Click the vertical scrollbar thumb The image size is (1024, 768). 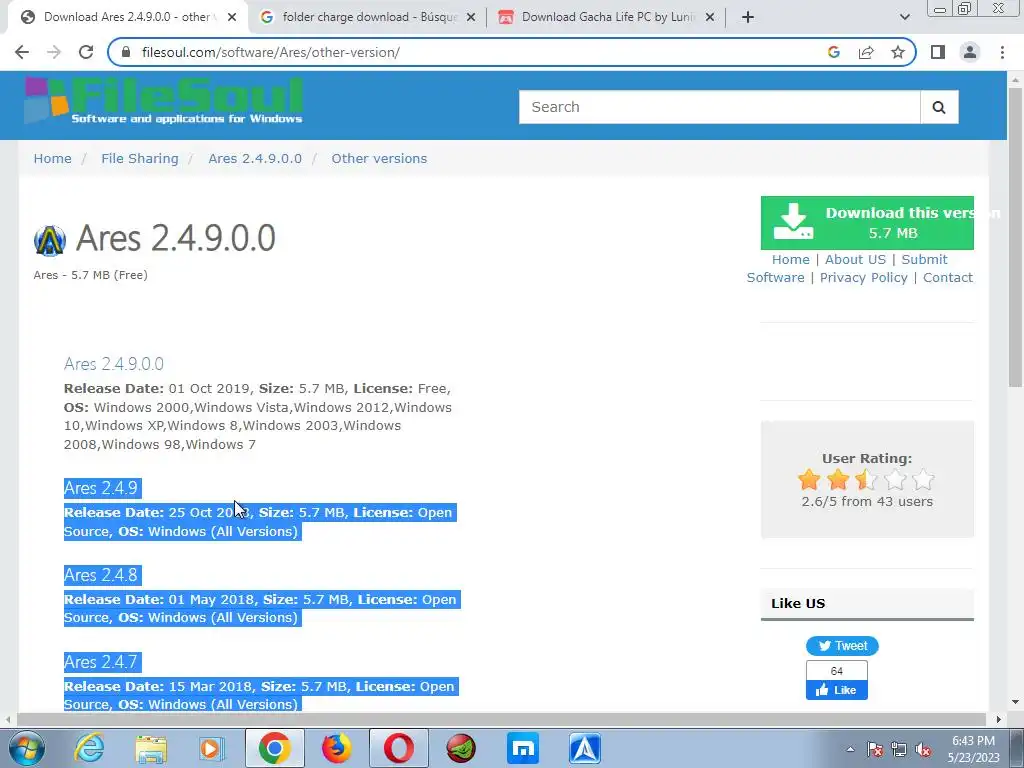click(x=1015, y=236)
